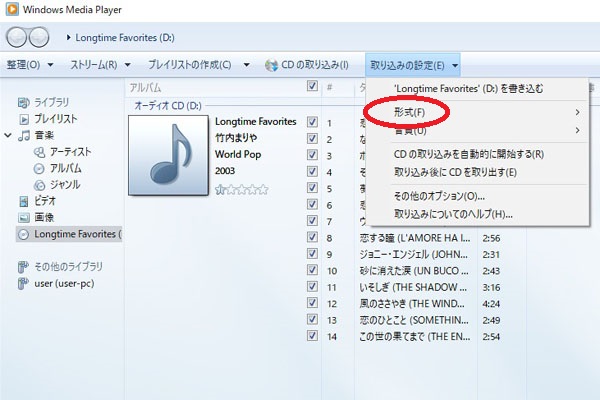This screenshot has height=400, width=600.
Task: Rate the album using the star rating
Action: [242, 188]
